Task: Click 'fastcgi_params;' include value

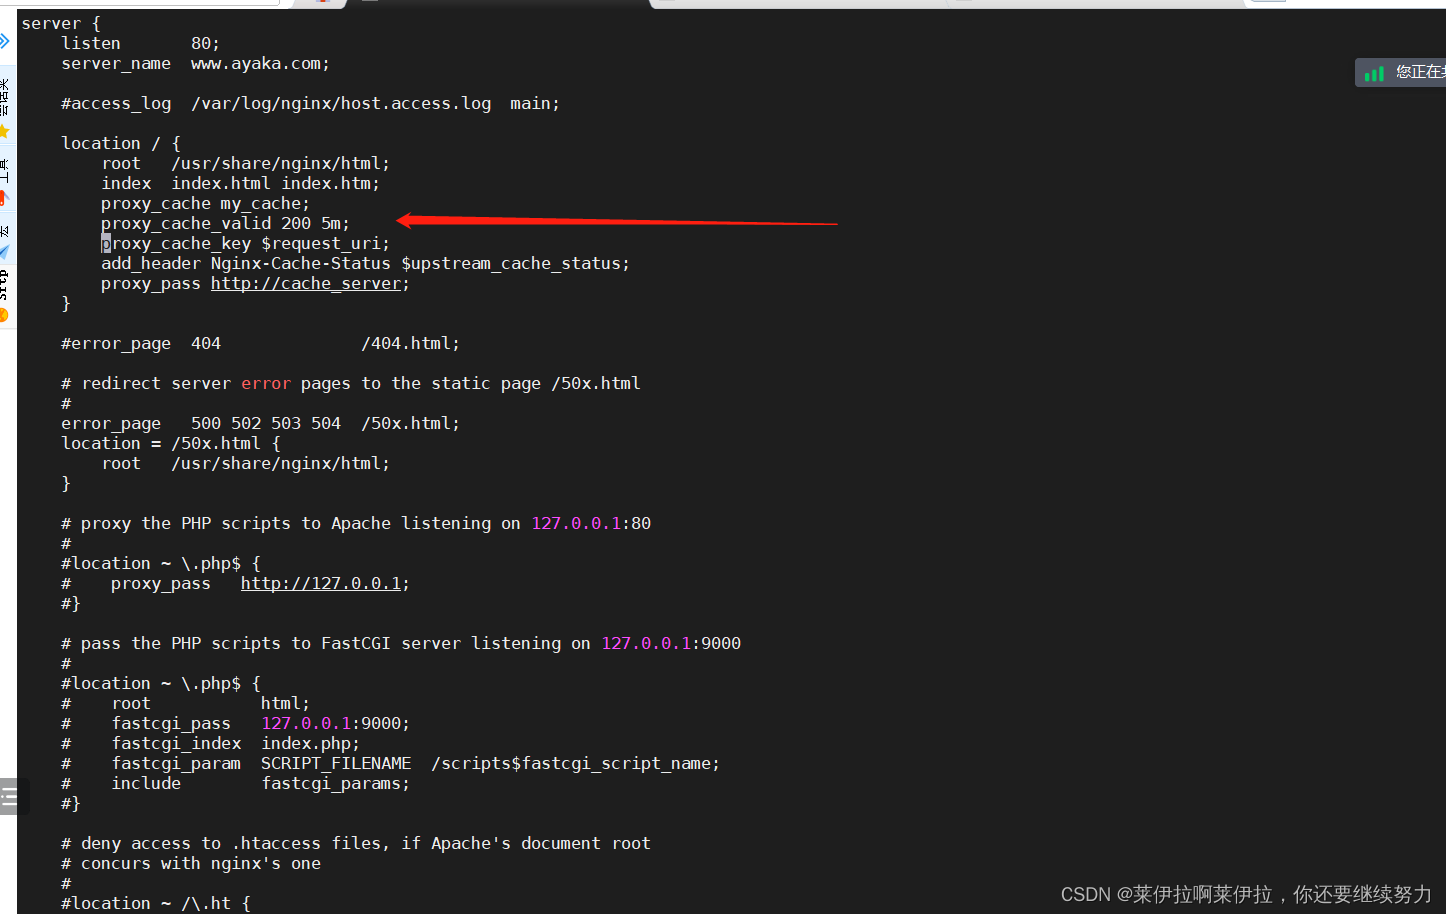Action: tap(335, 784)
